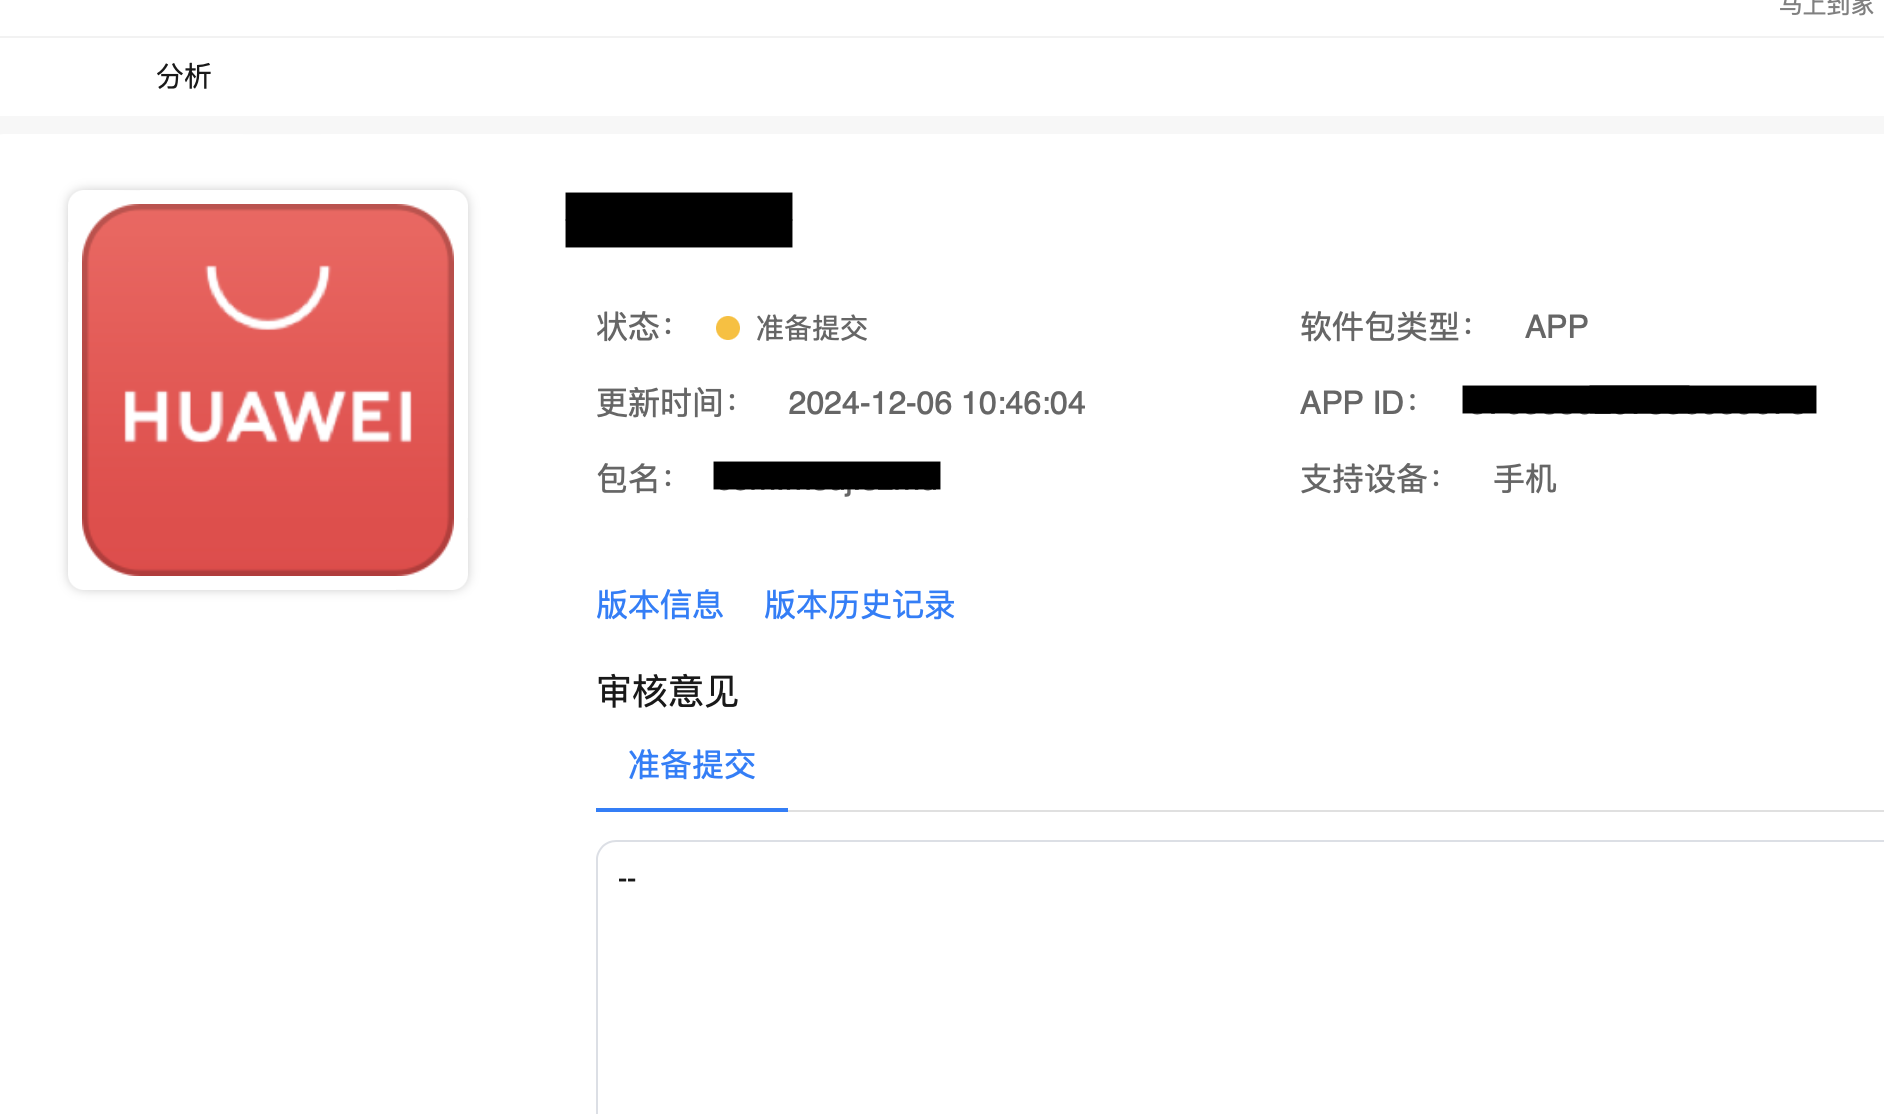The image size is (1884, 1114).
Task: Select the 准备提交 tab under 审核意见
Action: tap(692, 765)
